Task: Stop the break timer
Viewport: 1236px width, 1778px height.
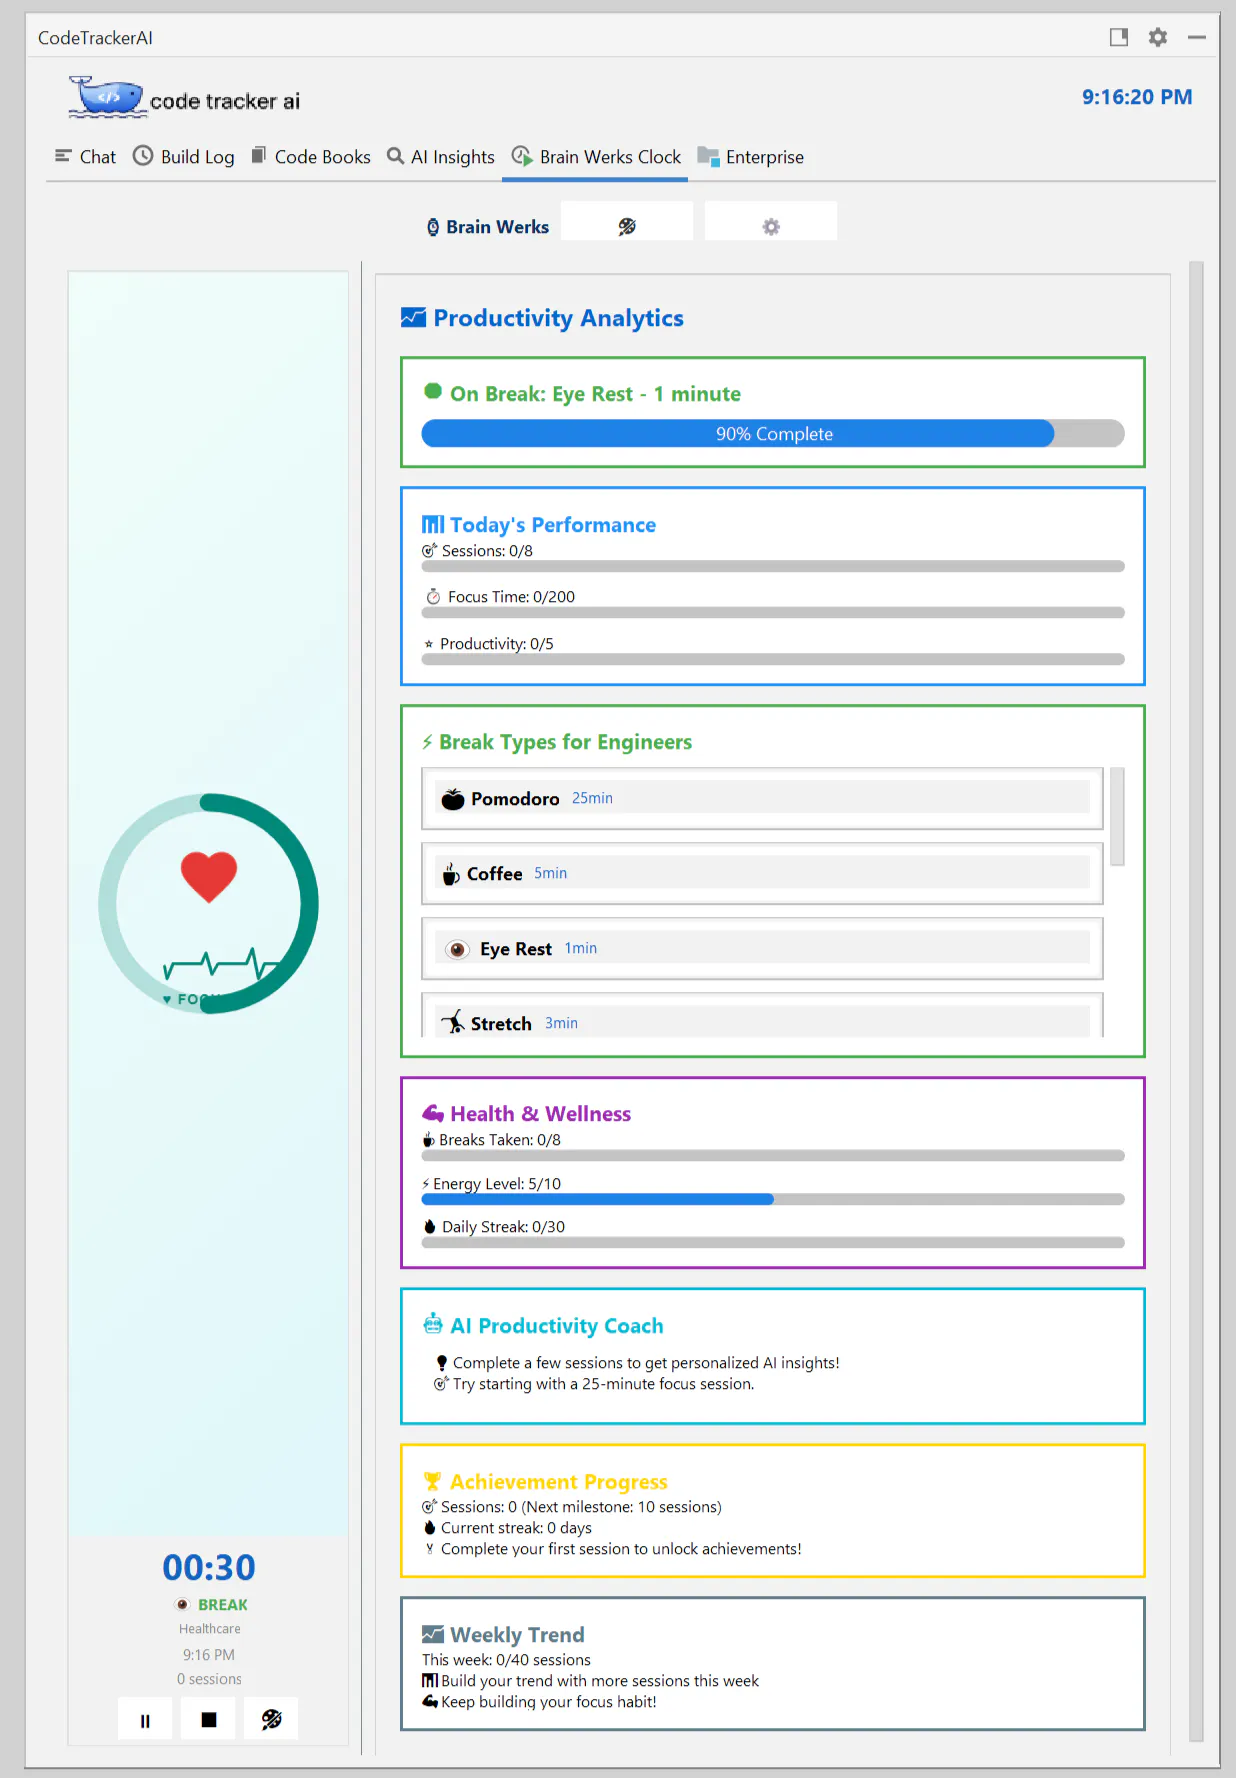Action: pyautogui.click(x=209, y=1720)
